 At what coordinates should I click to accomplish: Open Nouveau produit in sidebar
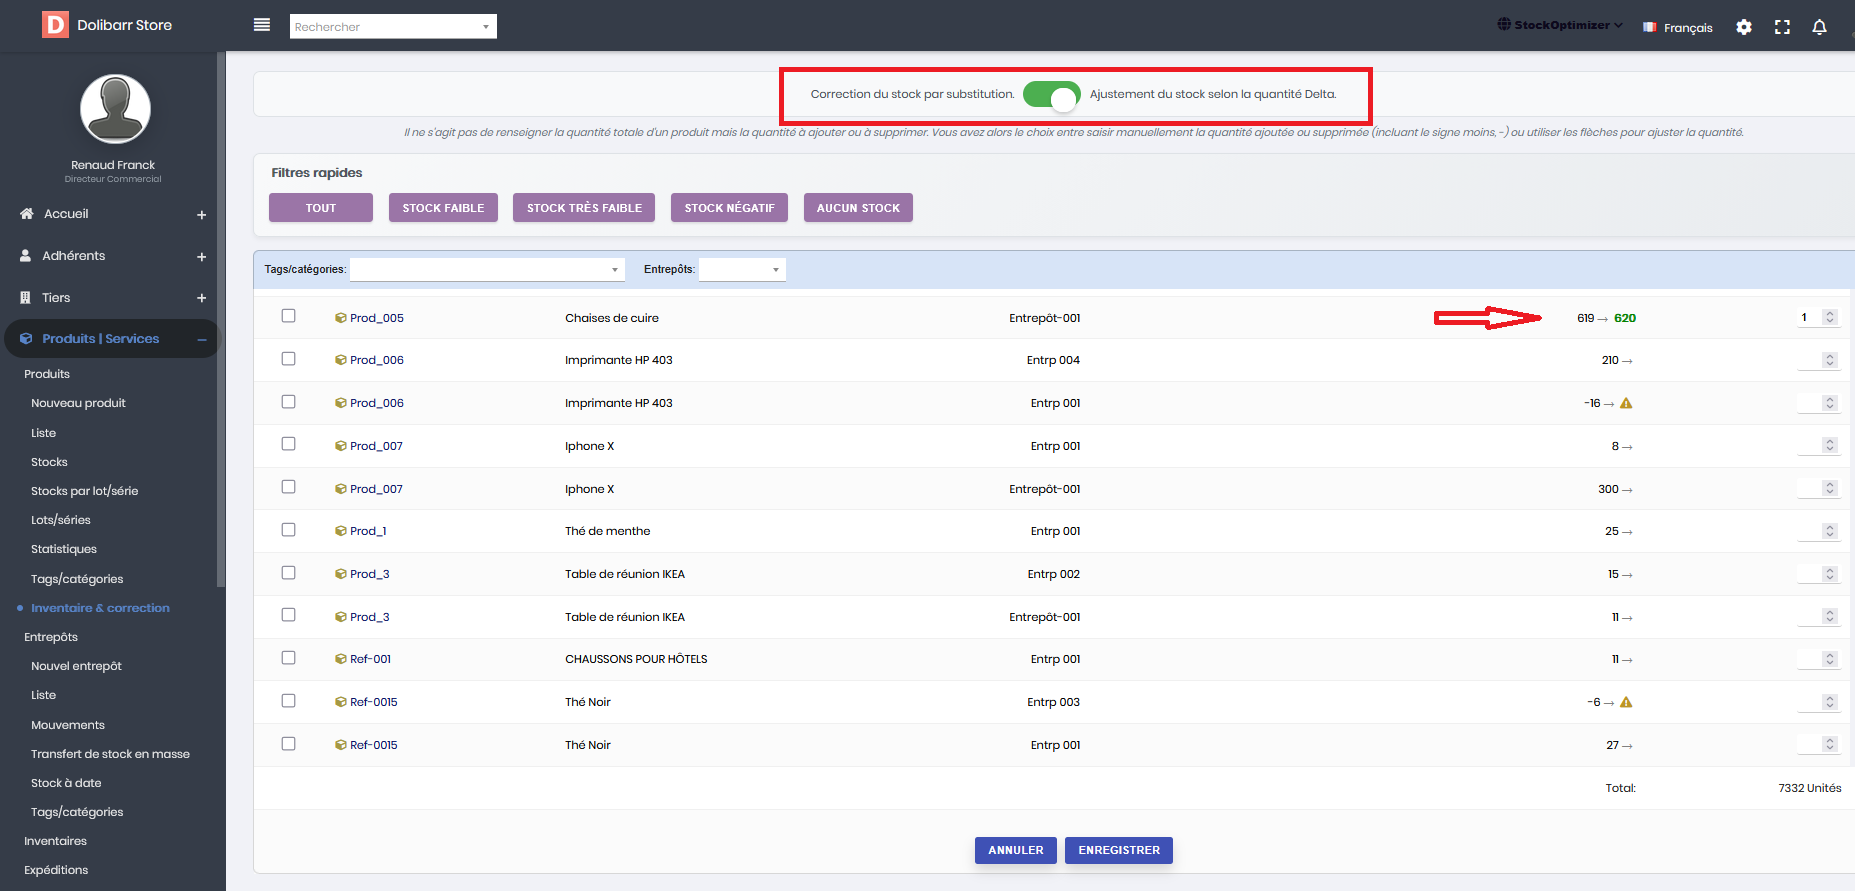[78, 403]
